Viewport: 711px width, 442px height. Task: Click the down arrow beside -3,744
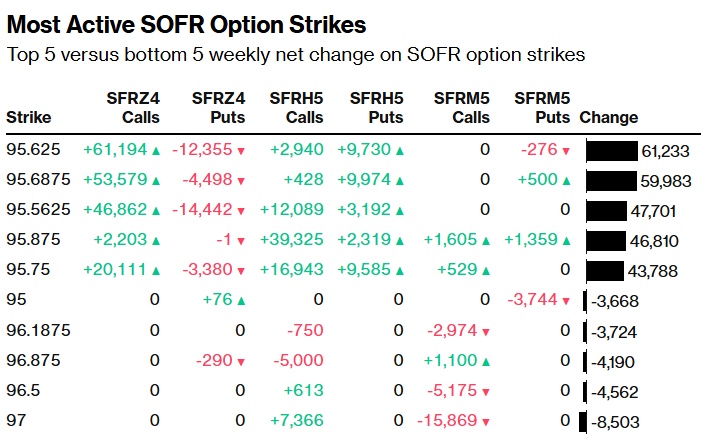tap(566, 301)
